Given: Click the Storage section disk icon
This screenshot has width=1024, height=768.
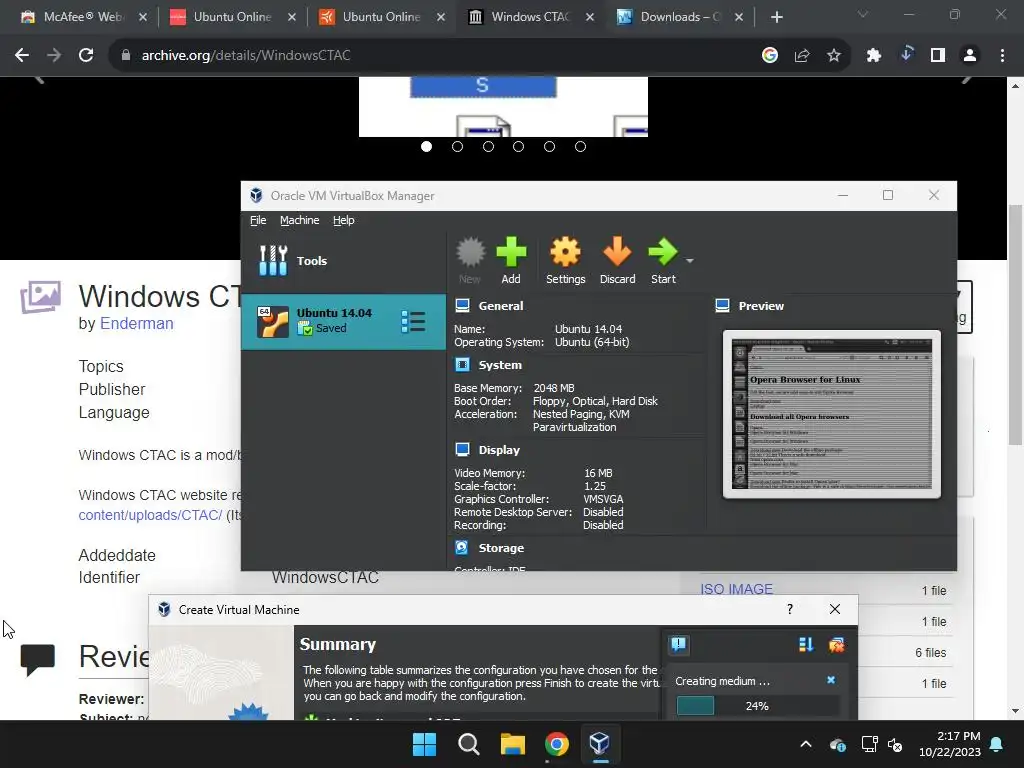Looking at the screenshot, I should pos(462,547).
